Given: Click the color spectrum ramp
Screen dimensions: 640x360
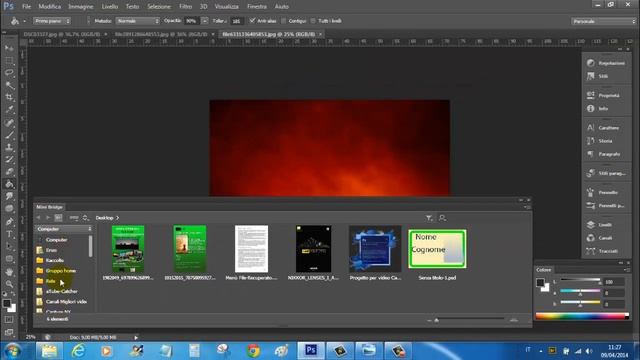Looking at the screenshot, I should pyautogui.click(x=582, y=316).
